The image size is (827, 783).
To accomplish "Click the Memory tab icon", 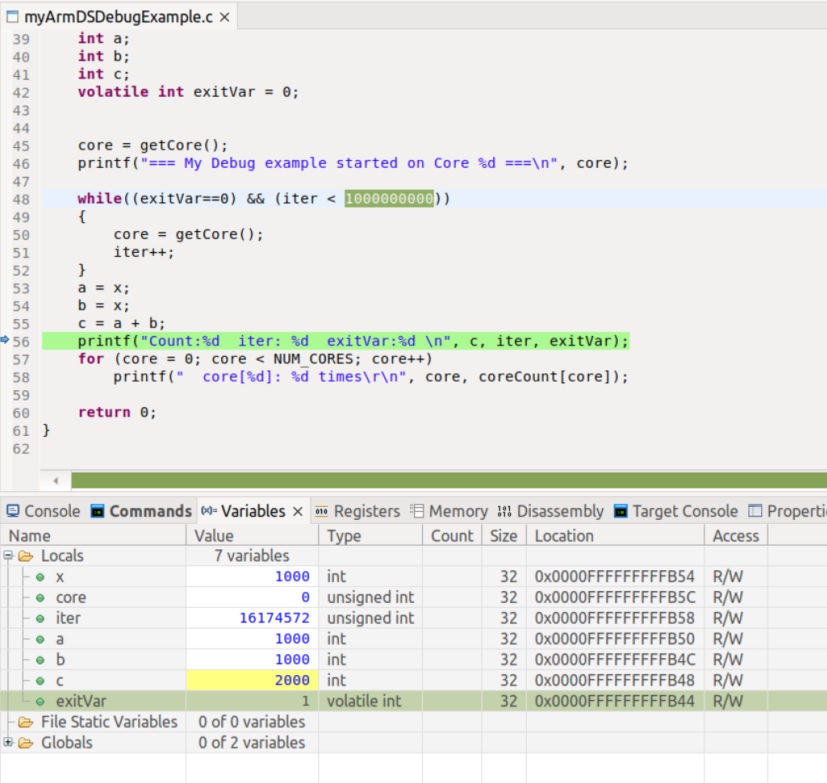I will (x=417, y=511).
